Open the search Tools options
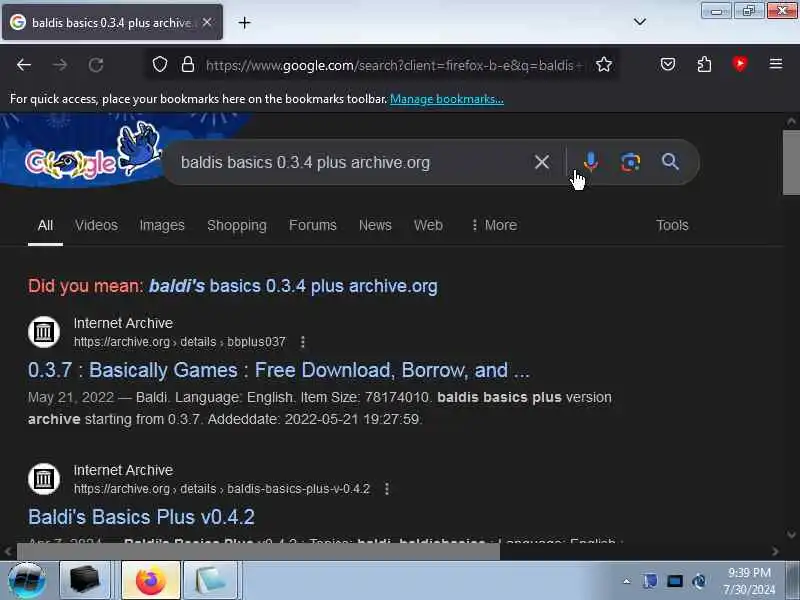The image size is (800, 600). tap(672, 225)
